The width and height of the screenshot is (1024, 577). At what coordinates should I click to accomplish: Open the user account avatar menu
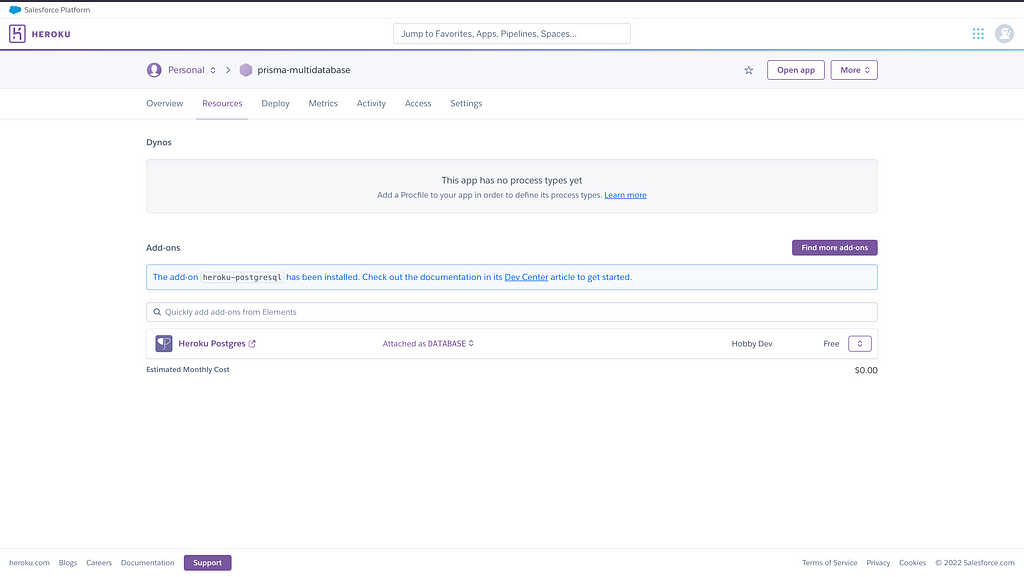1004,34
